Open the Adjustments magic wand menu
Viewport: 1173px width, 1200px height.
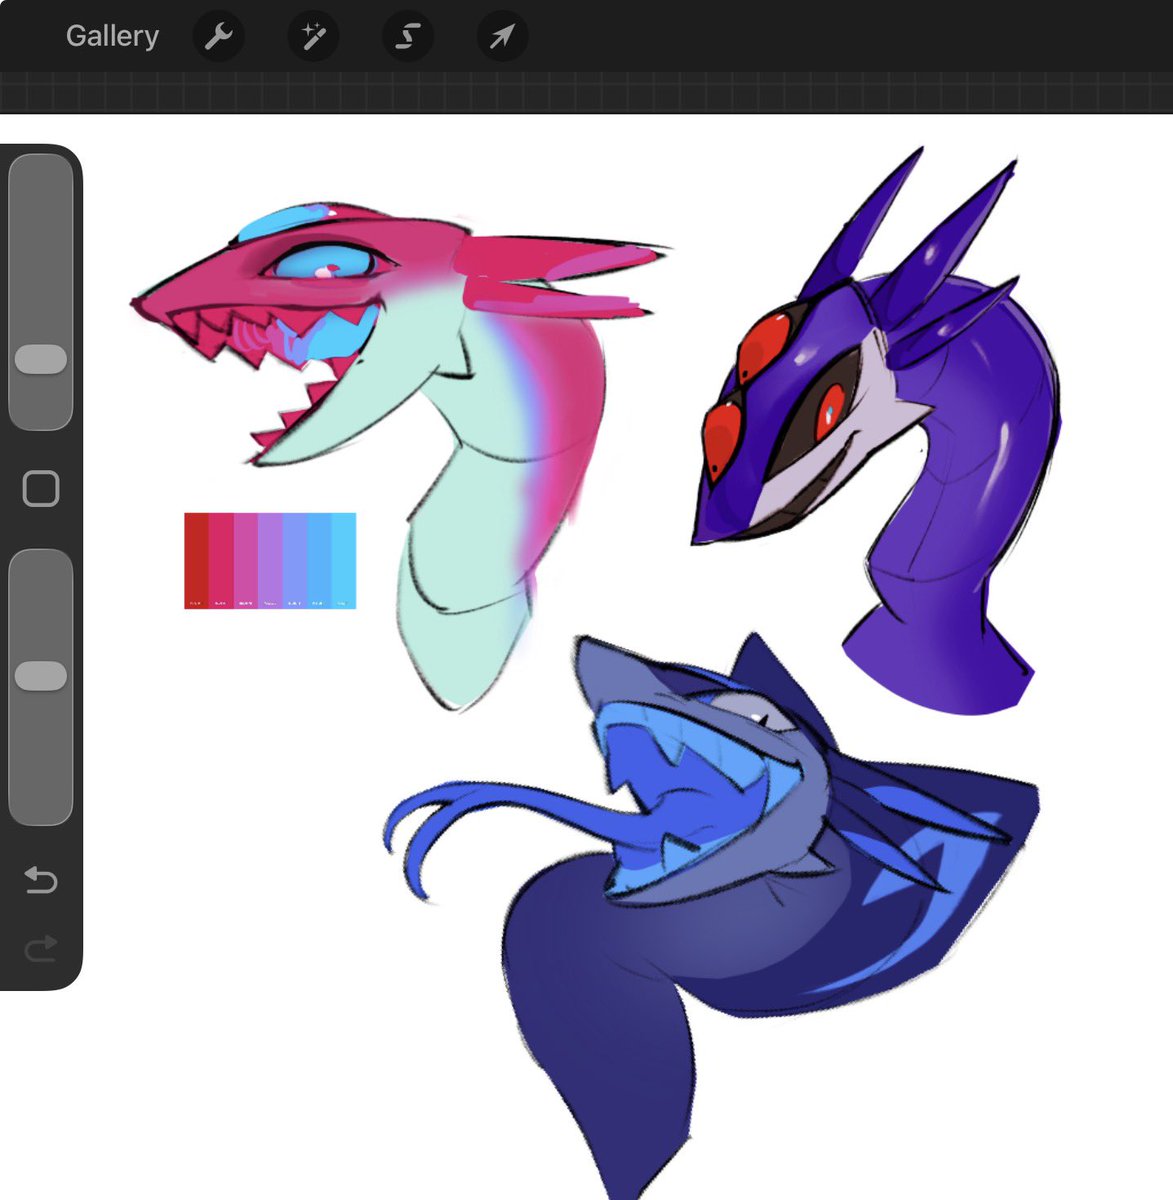click(x=313, y=37)
